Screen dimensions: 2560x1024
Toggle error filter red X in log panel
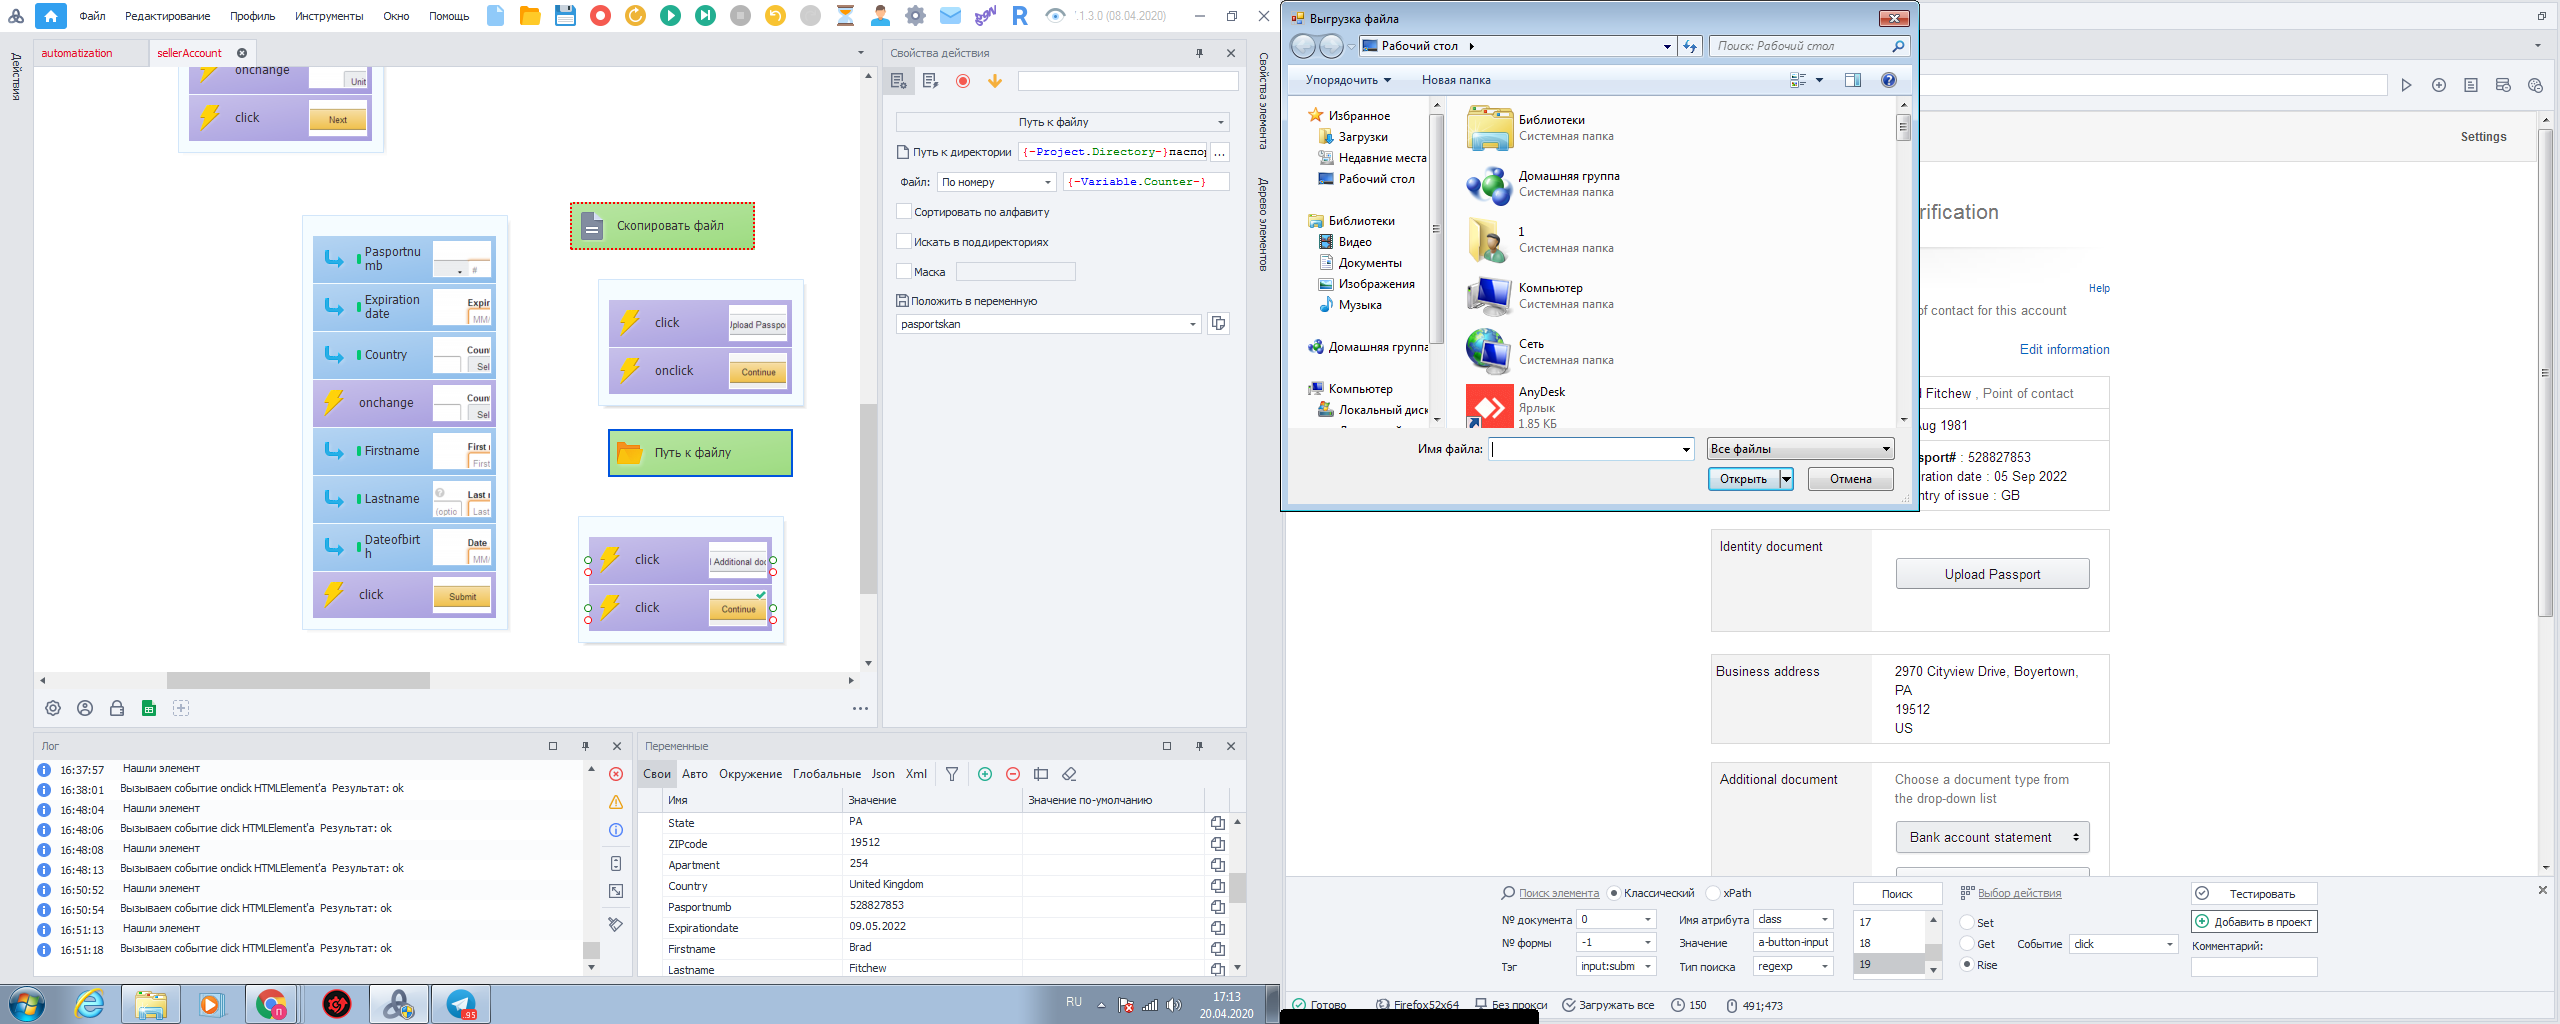tap(616, 774)
